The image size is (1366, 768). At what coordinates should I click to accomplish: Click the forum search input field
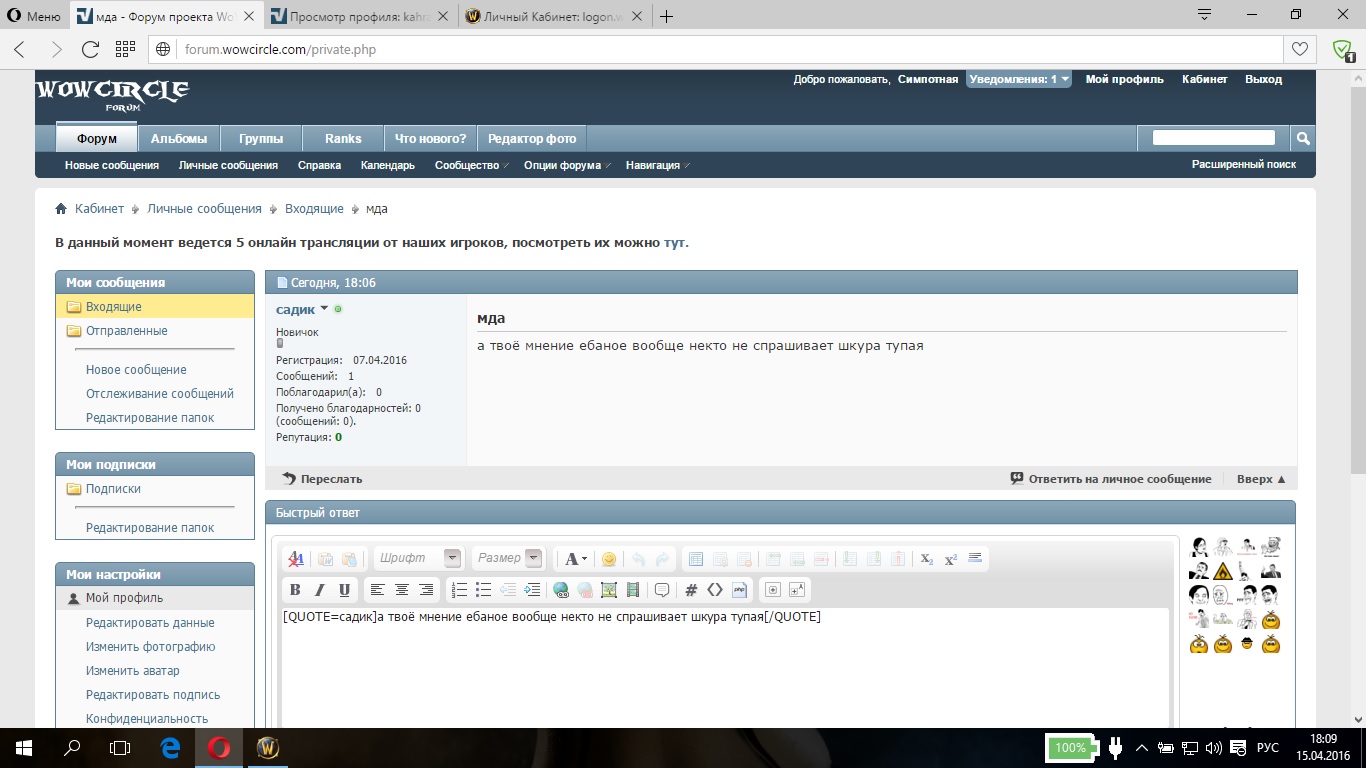pyautogui.click(x=1213, y=138)
